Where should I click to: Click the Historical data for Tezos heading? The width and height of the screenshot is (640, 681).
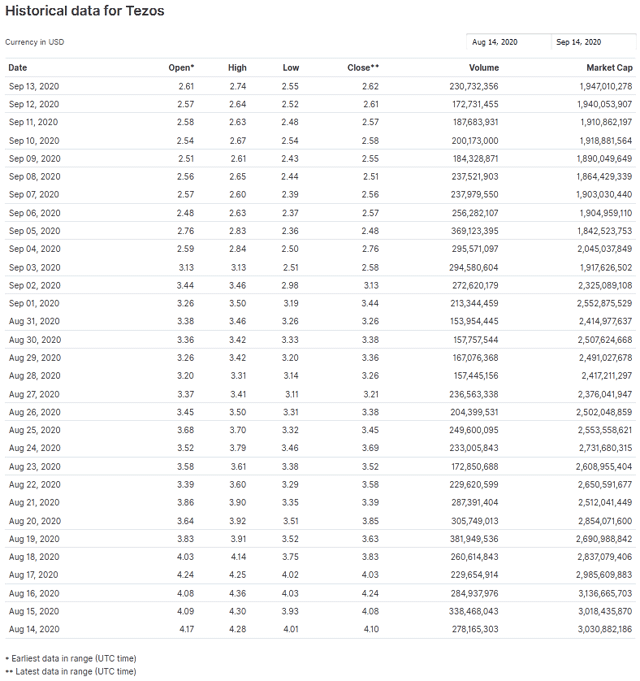coord(85,10)
